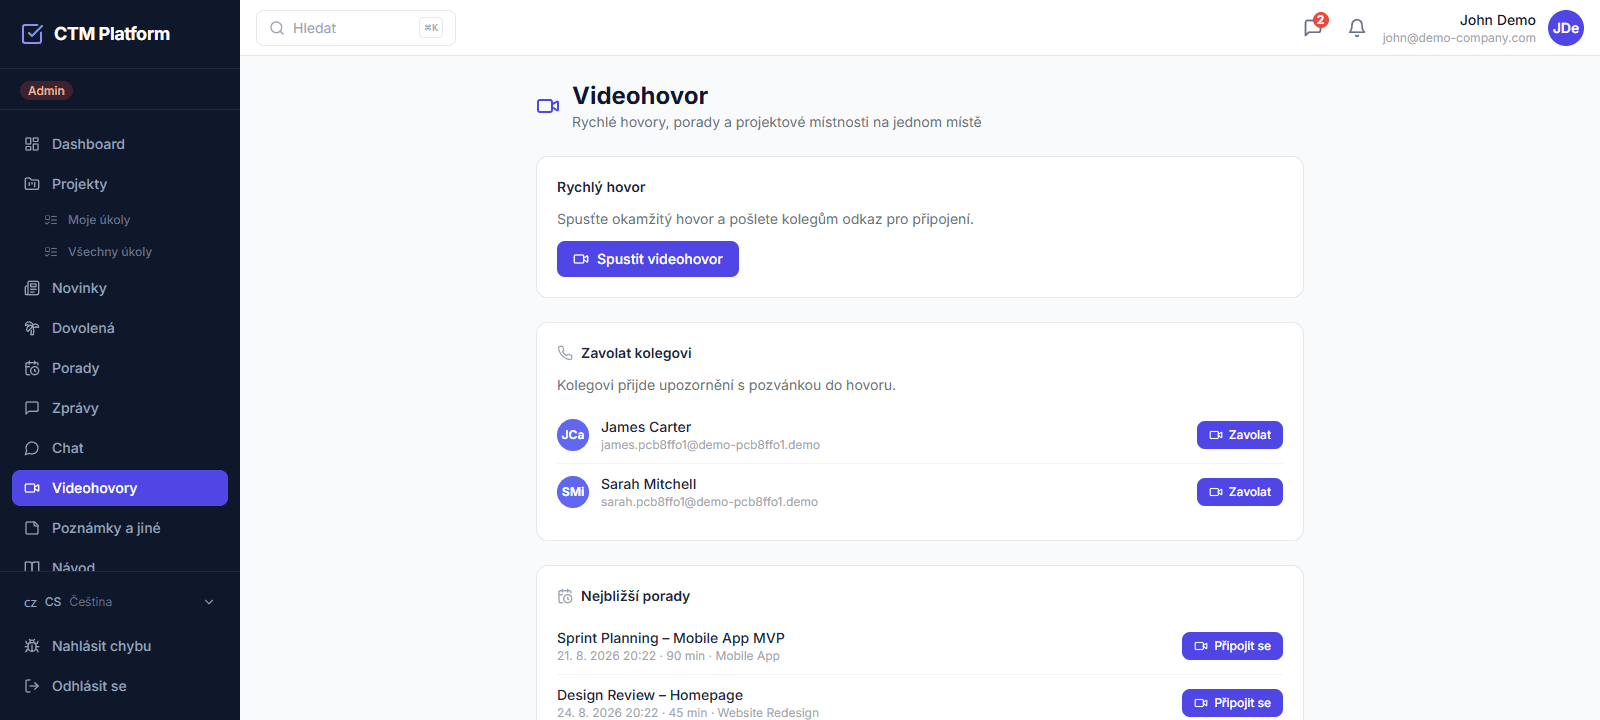Click Sprint Planning – Mobile App MVP title
The width and height of the screenshot is (1600, 720).
pos(671,638)
